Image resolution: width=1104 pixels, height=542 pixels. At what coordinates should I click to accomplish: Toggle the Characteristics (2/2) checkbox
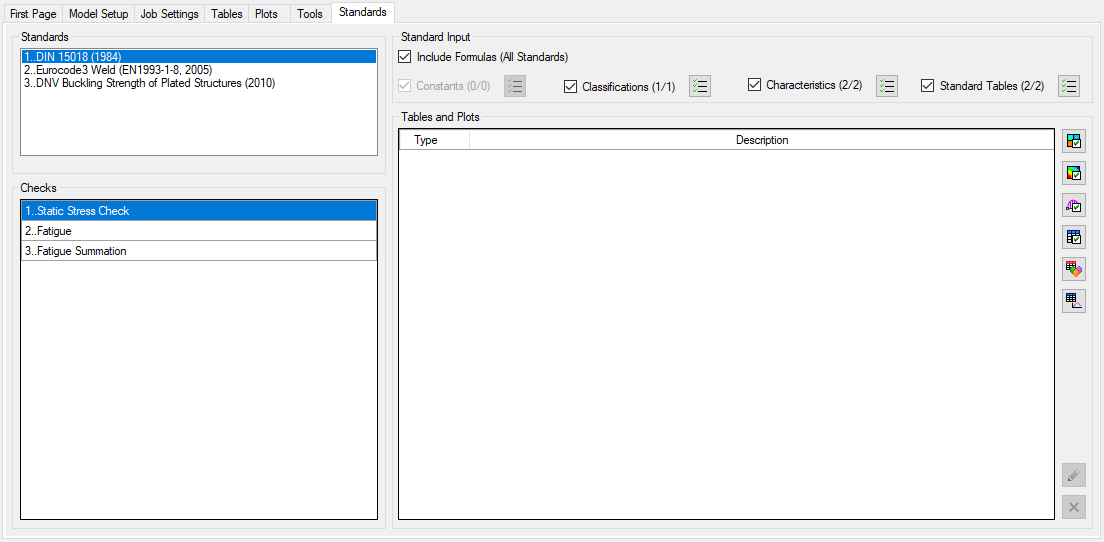(755, 85)
